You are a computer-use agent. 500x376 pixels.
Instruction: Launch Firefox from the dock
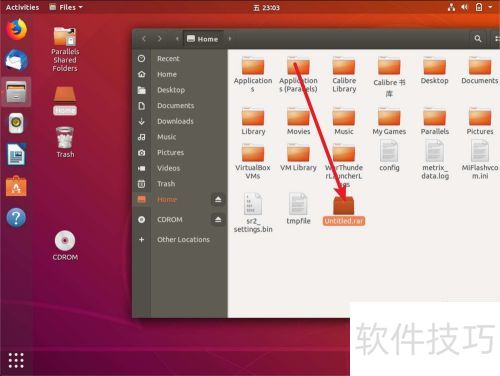tap(16, 29)
